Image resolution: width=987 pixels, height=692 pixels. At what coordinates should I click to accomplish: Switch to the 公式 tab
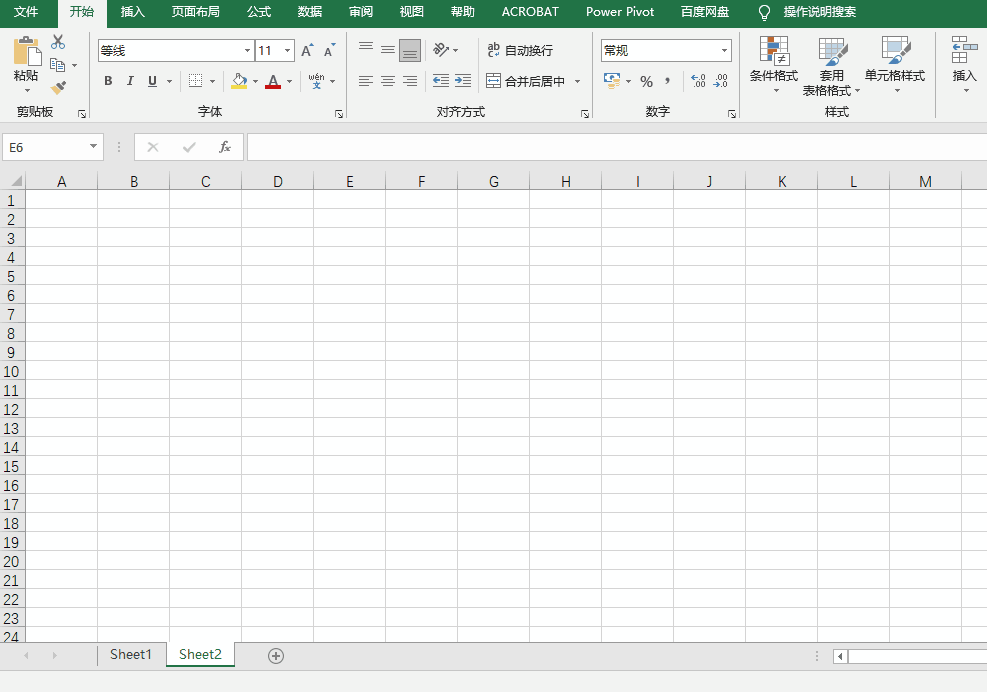(x=259, y=12)
